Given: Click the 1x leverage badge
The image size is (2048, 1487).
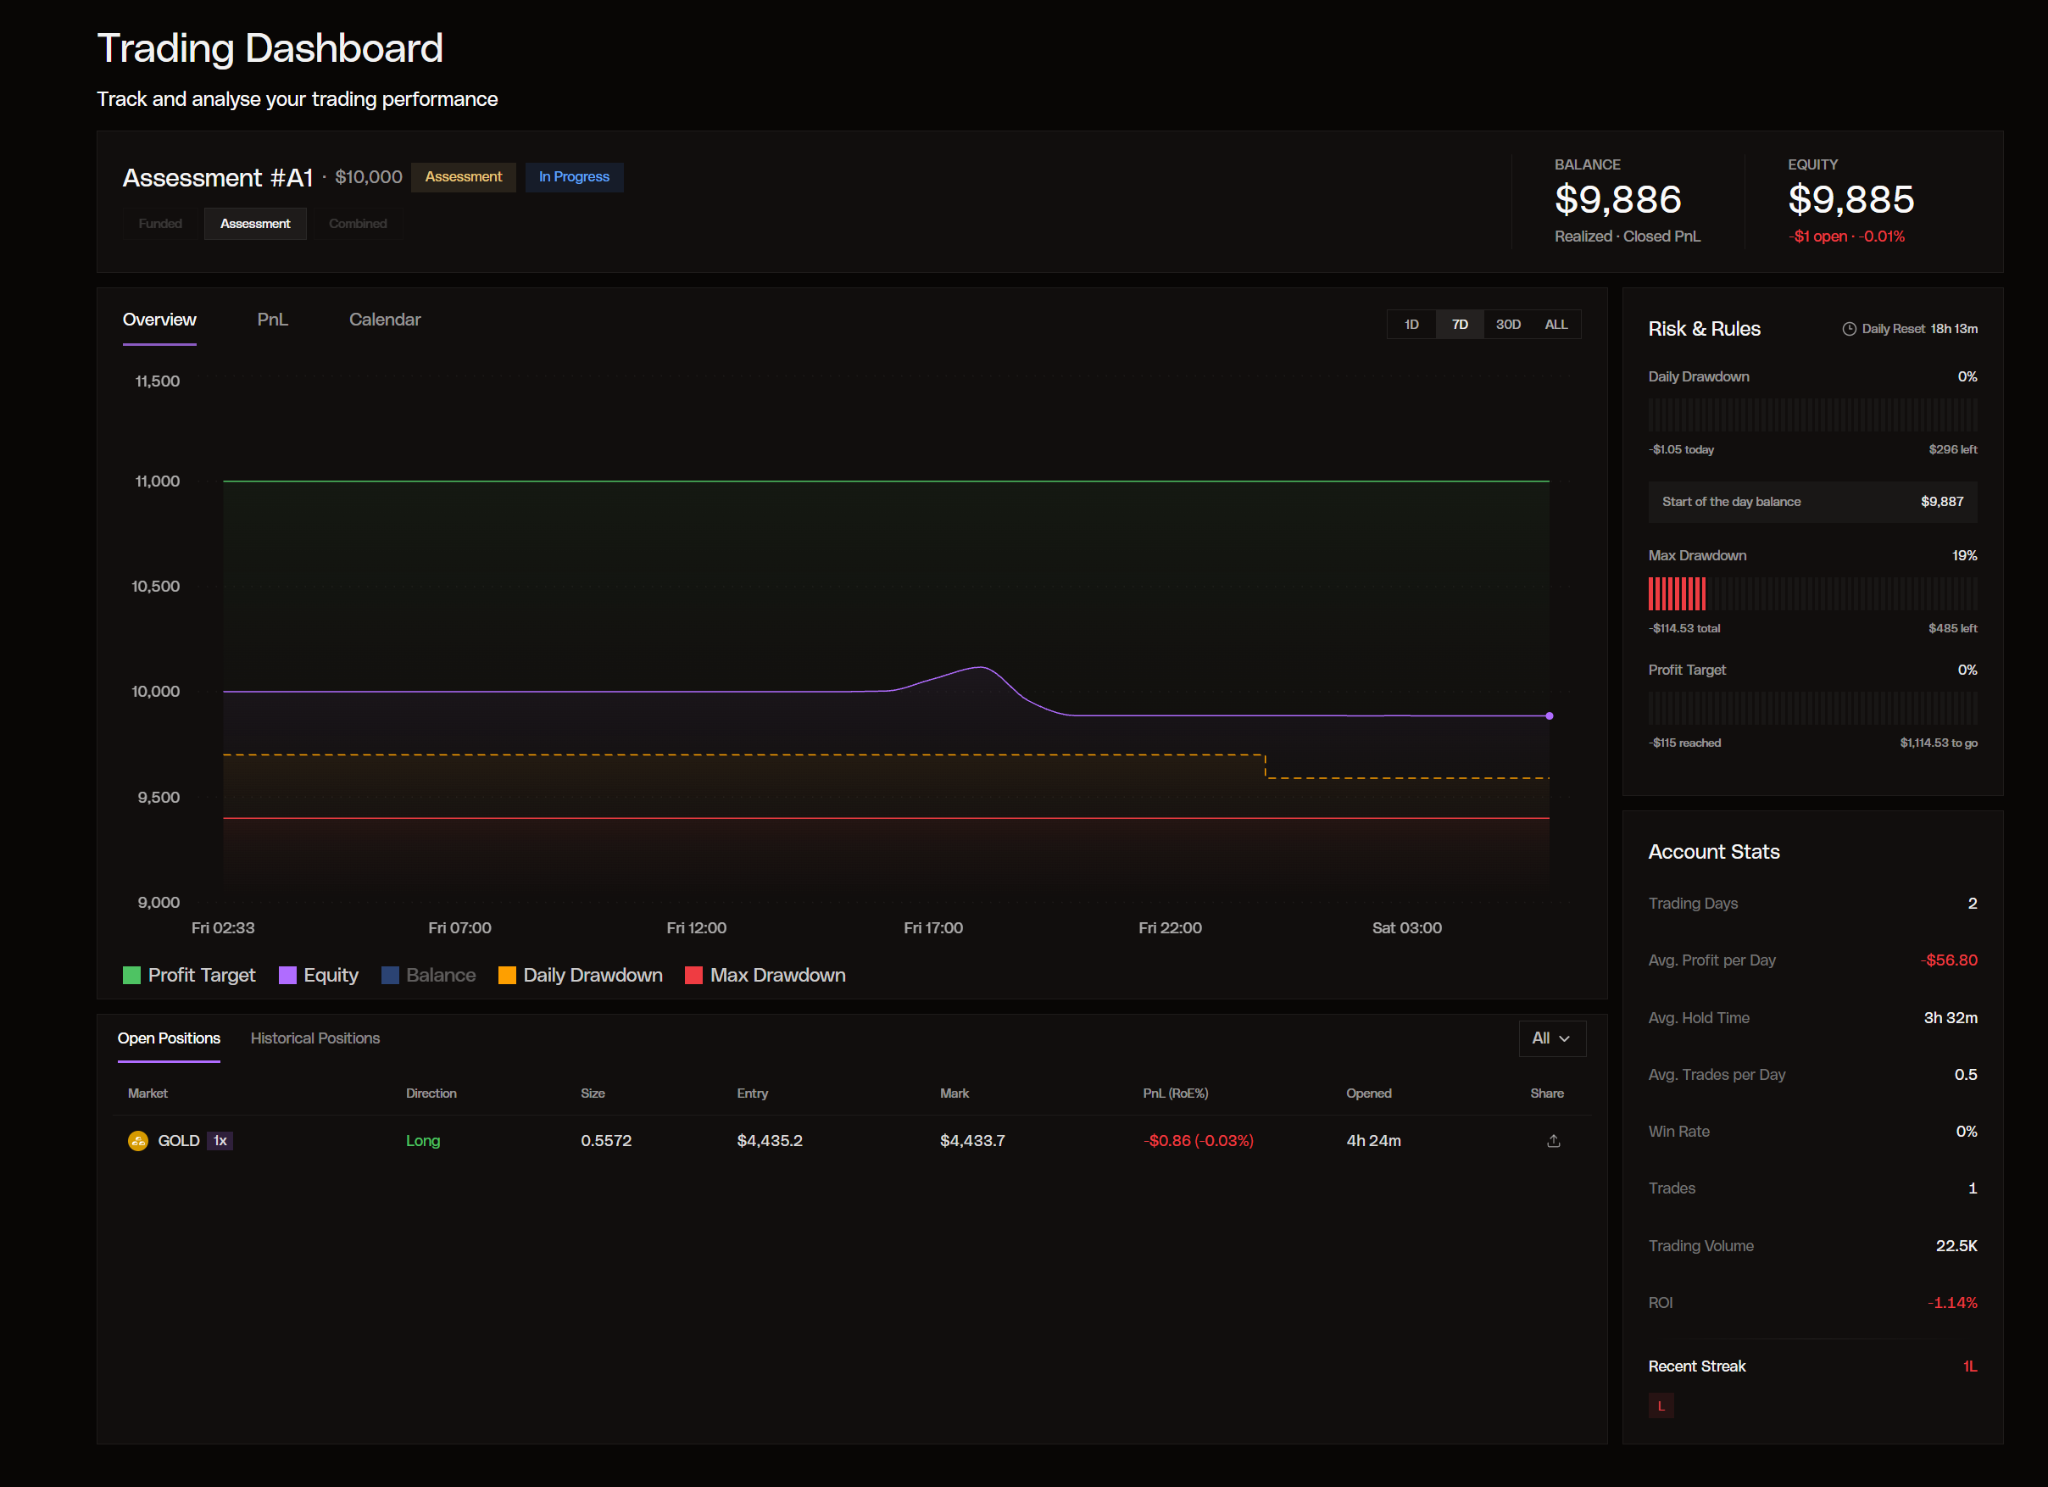Looking at the screenshot, I should 220,1141.
